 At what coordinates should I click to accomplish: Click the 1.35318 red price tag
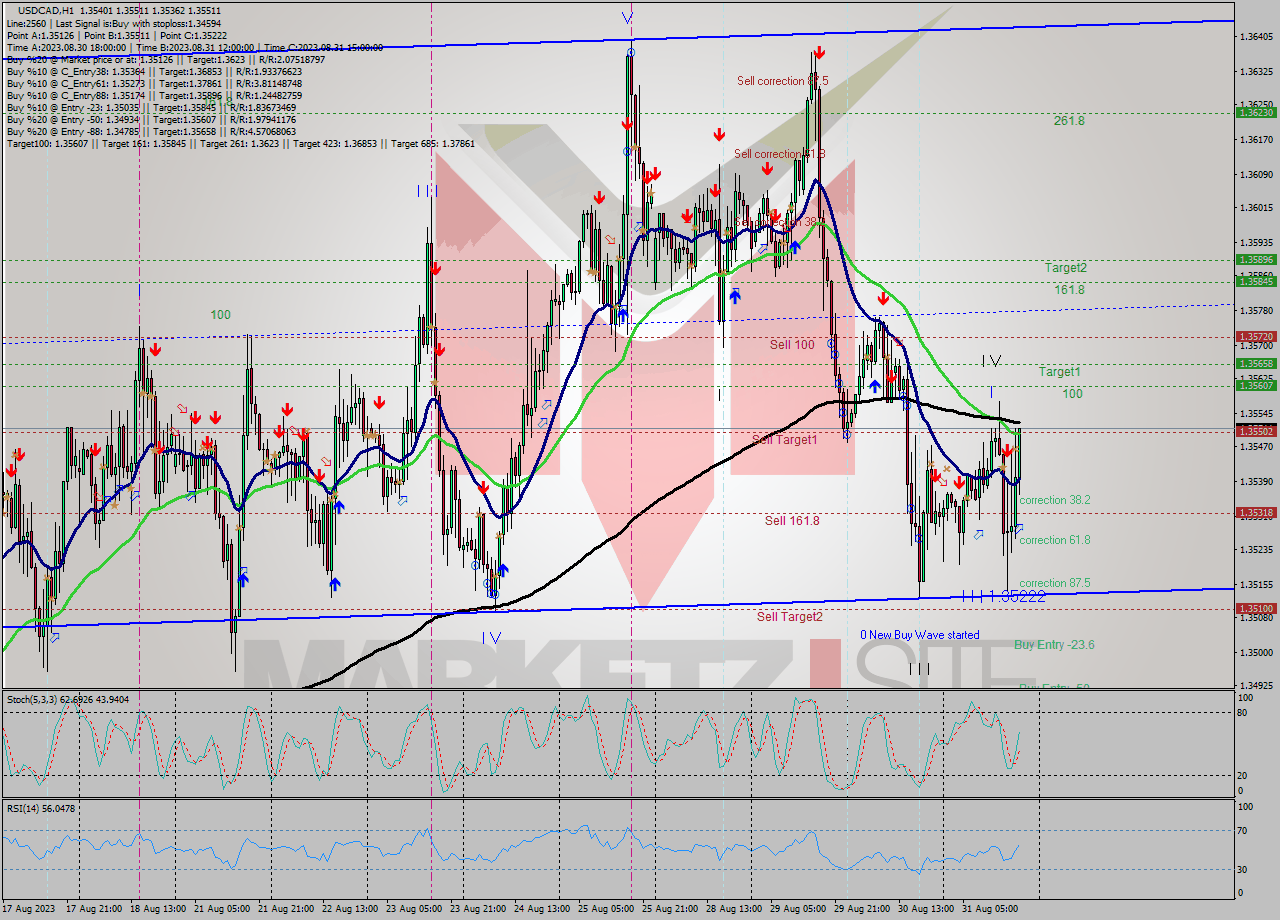pos(1255,513)
